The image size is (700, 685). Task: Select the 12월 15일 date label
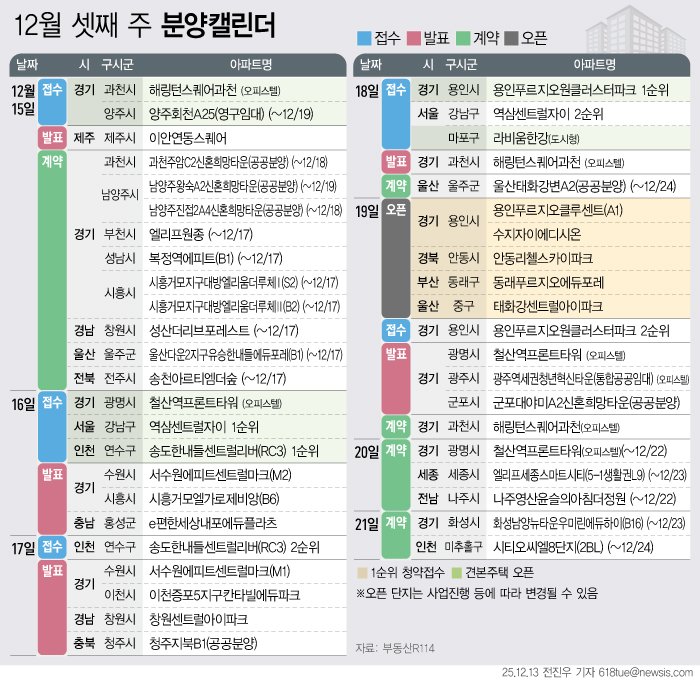[22, 98]
